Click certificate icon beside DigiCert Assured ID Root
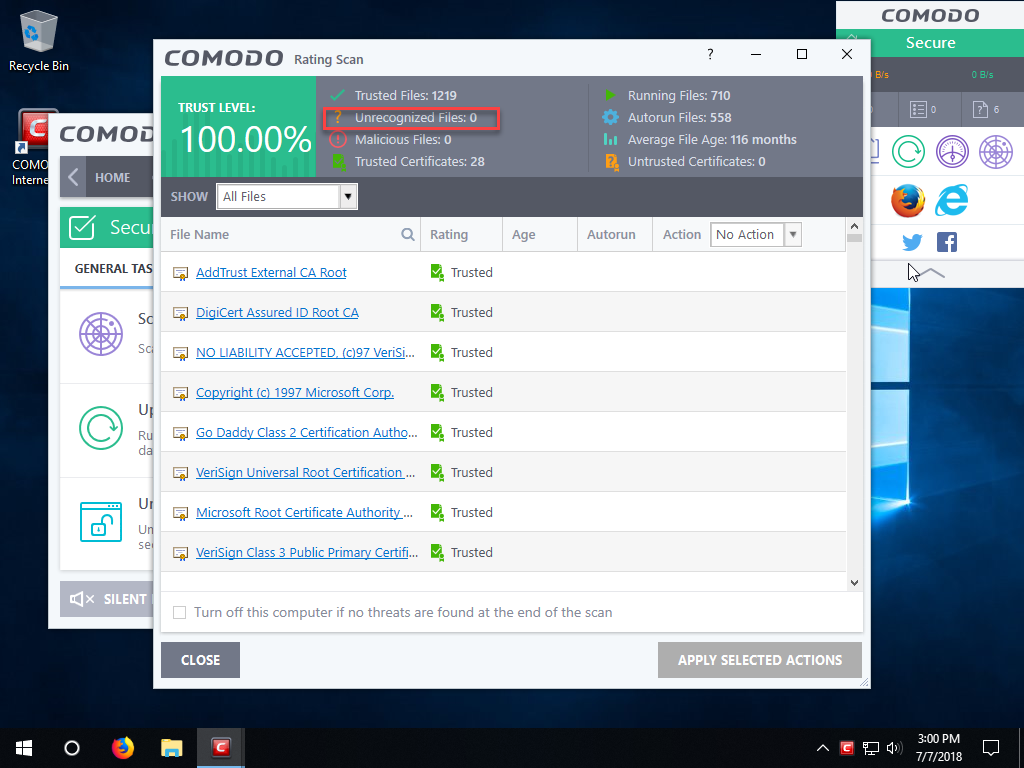Viewport: 1024px width, 768px height. coord(180,313)
